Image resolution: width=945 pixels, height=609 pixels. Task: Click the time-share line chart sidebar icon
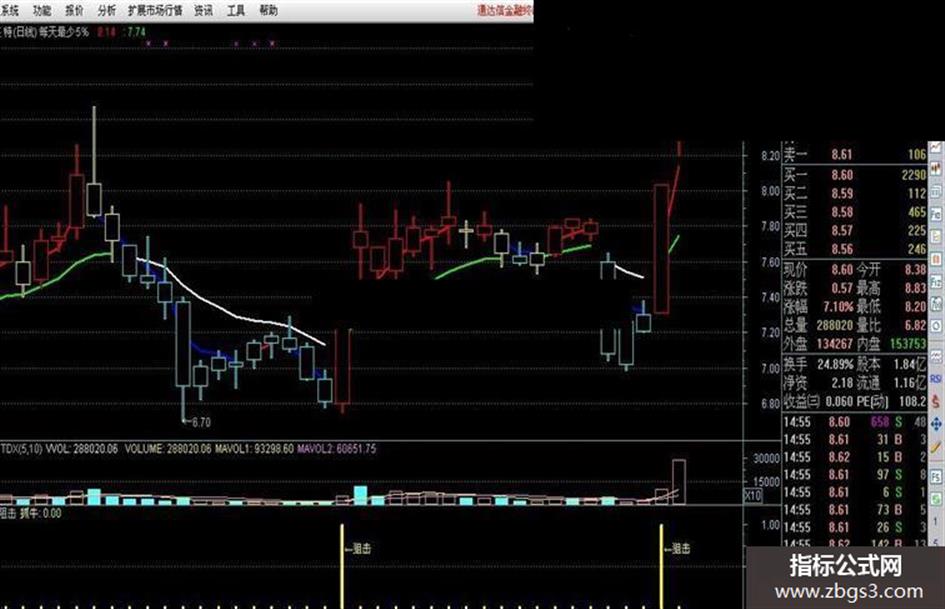(x=936, y=148)
